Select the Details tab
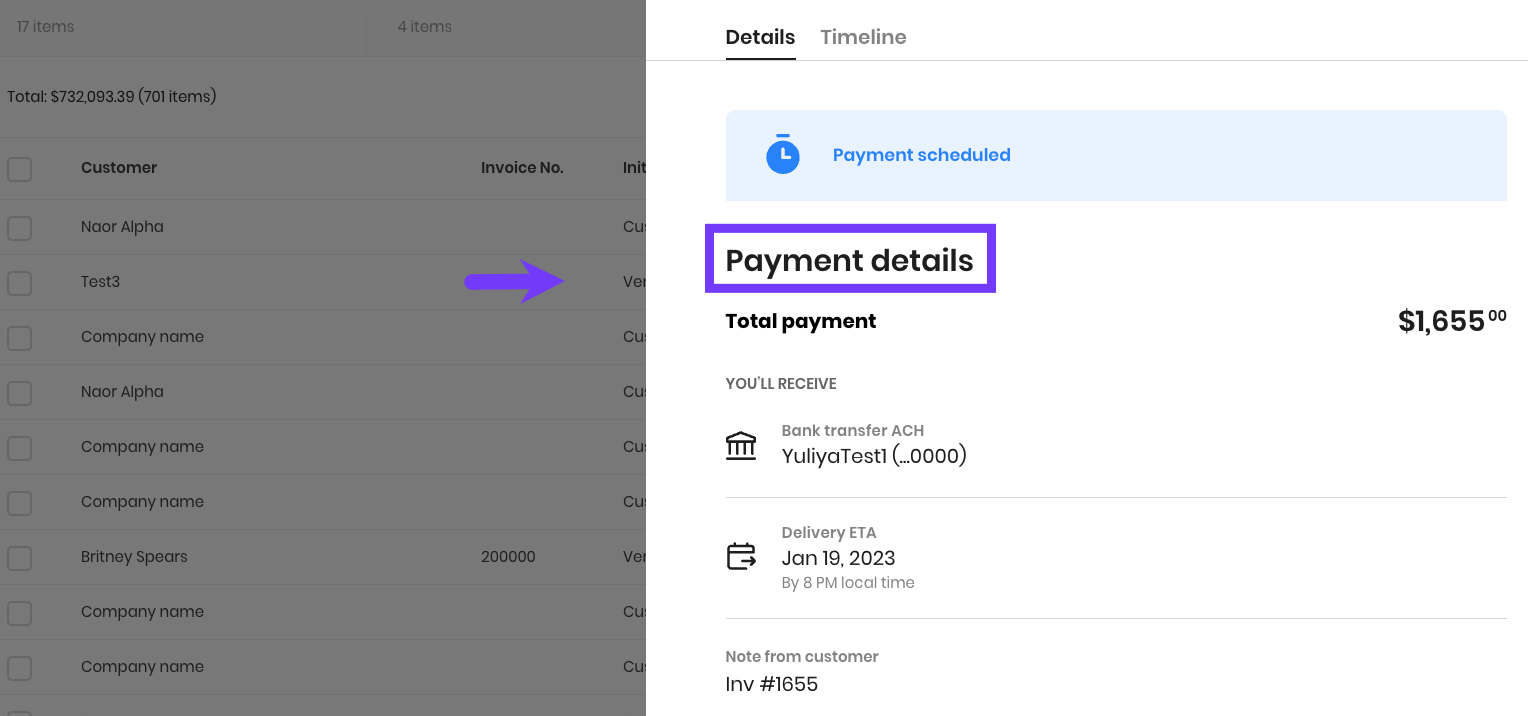The width and height of the screenshot is (1528, 716). (760, 37)
